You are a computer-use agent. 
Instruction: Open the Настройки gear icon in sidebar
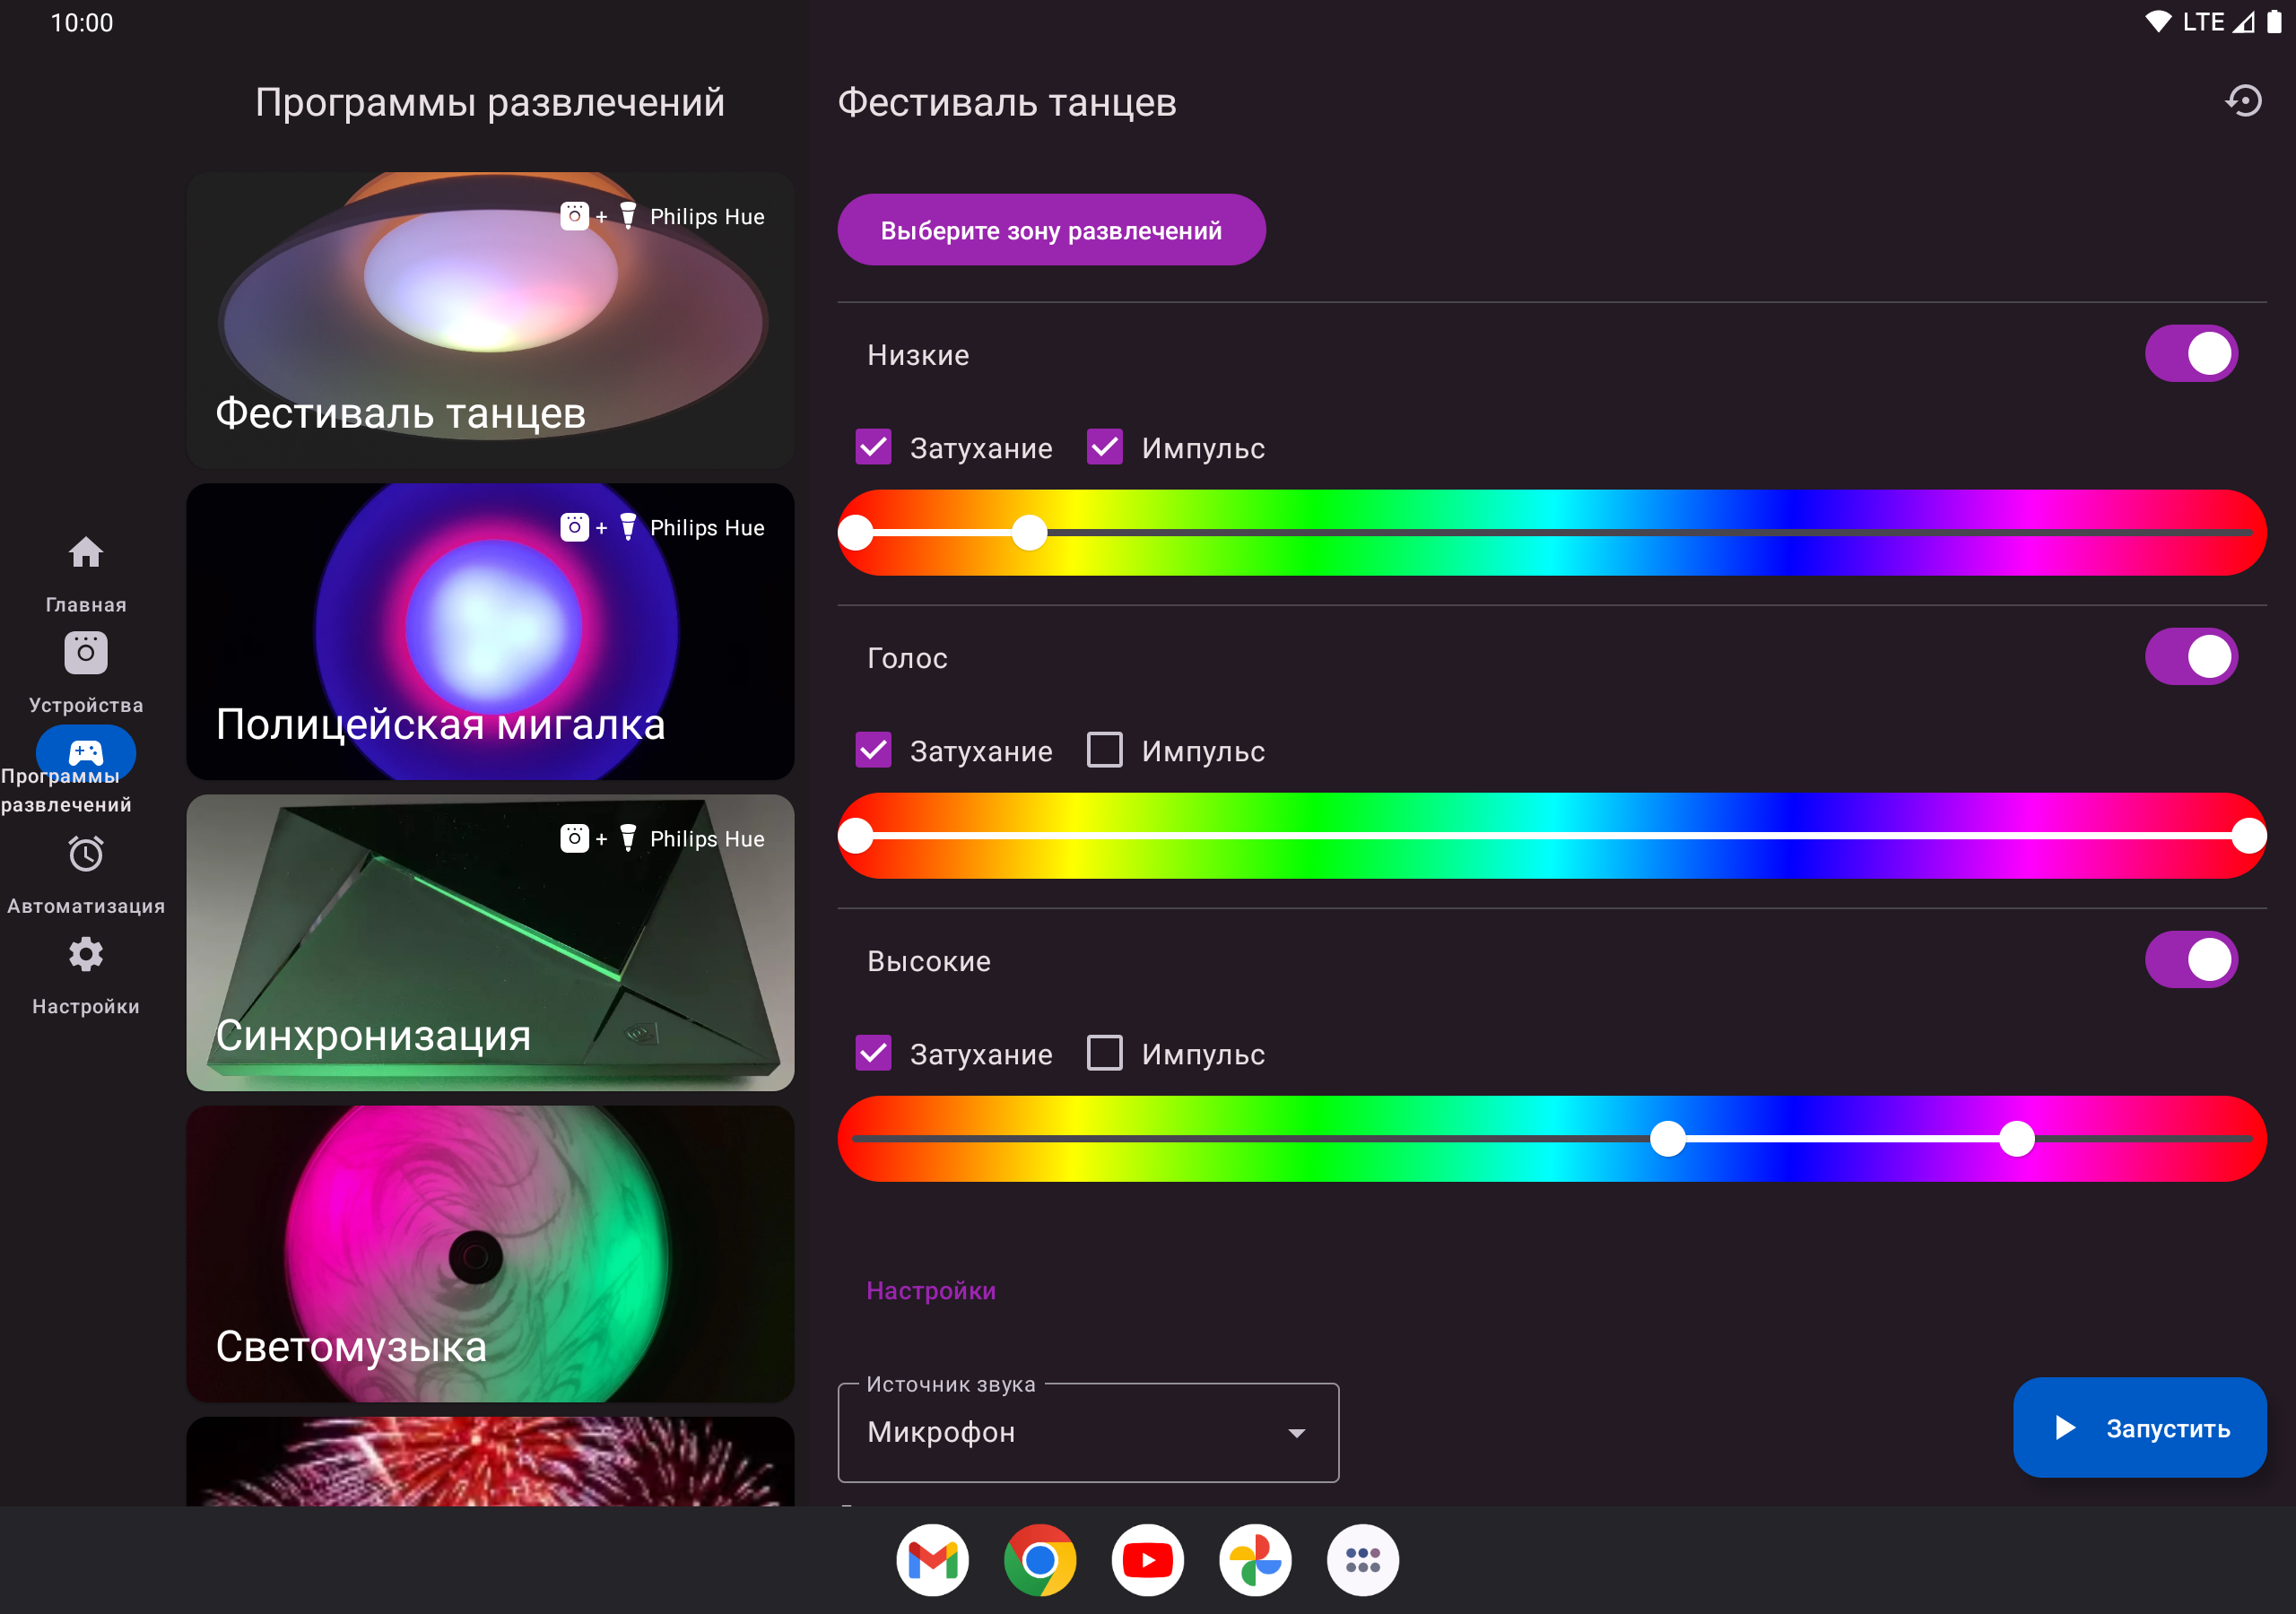pyautogui.click(x=86, y=955)
